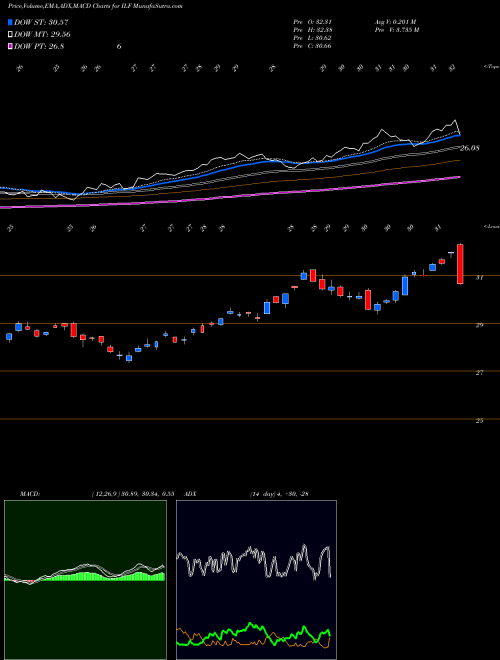Select the 'DOW MT: 29.56' label

[42, 35]
